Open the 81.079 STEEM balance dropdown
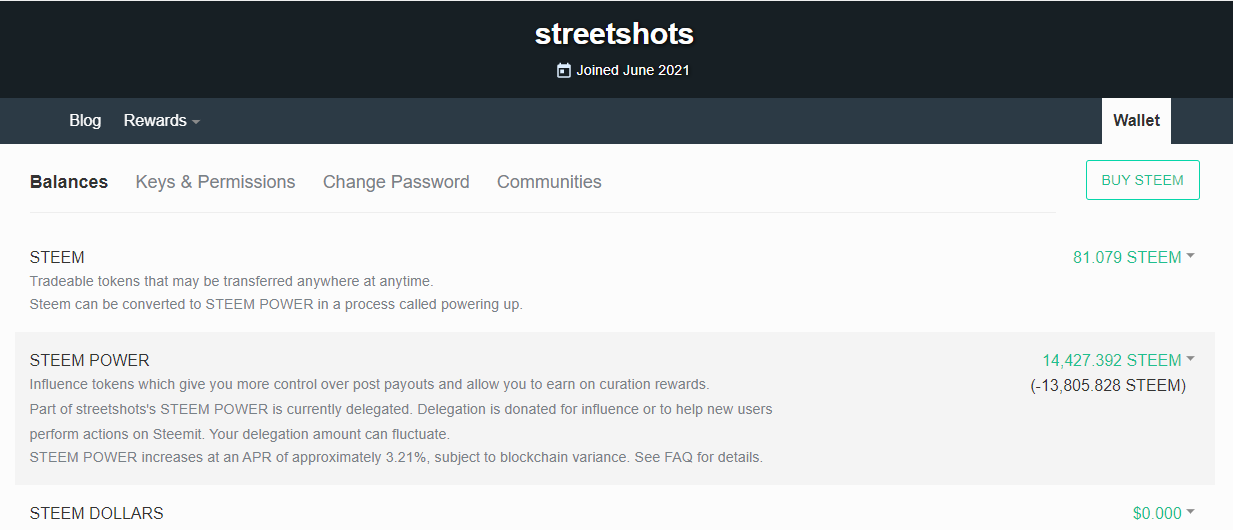This screenshot has height=530, width=1233. pyautogui.click(x=1134, y=257)
